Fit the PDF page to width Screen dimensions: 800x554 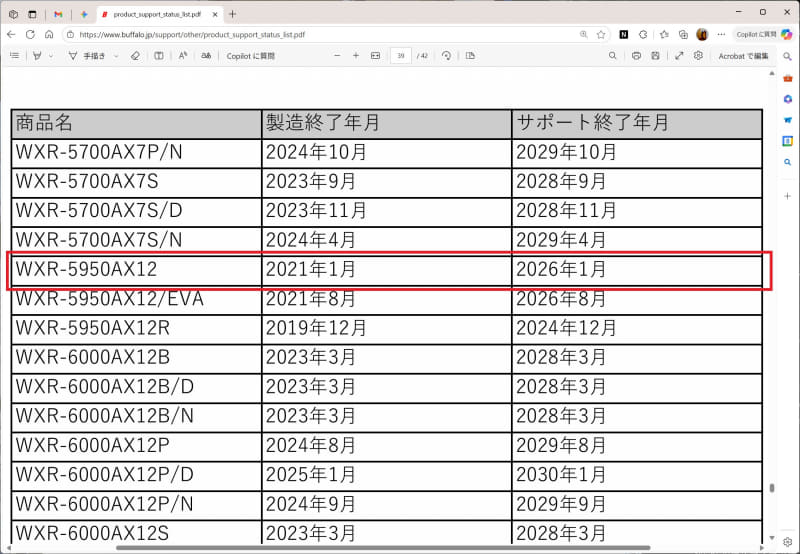(376, 56)
